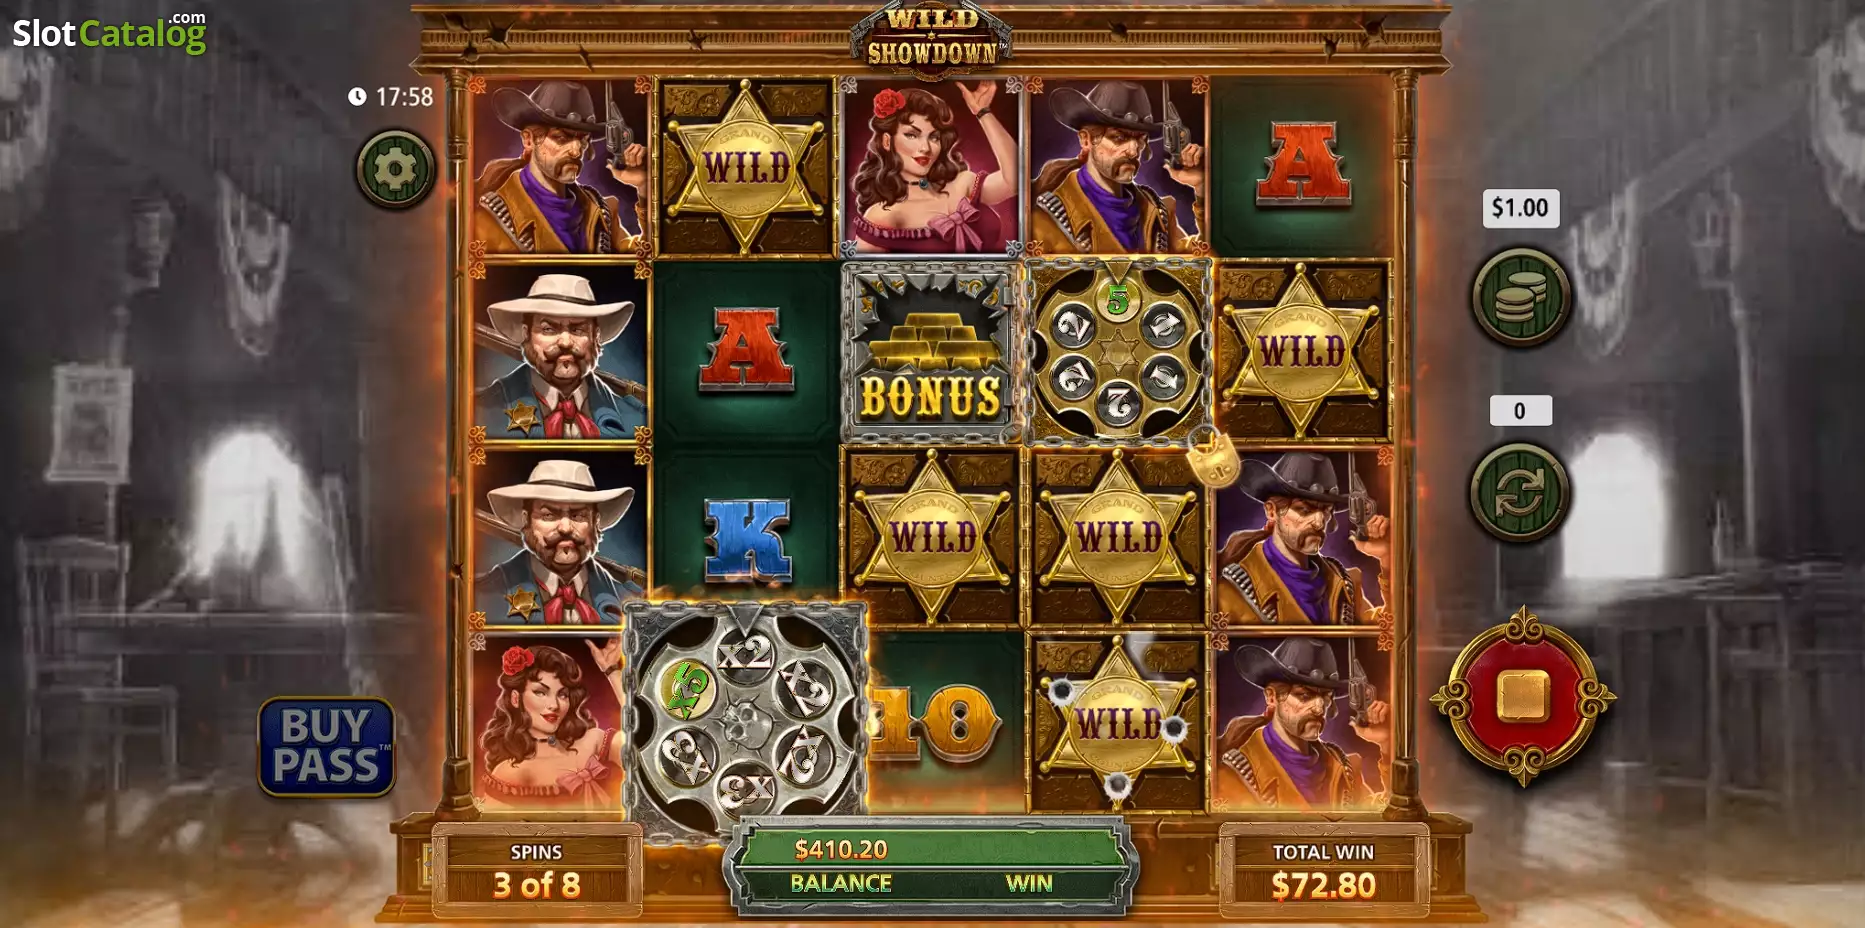Select the blue K symbol
Screen dimensions: 1865x928
[746, 539]
